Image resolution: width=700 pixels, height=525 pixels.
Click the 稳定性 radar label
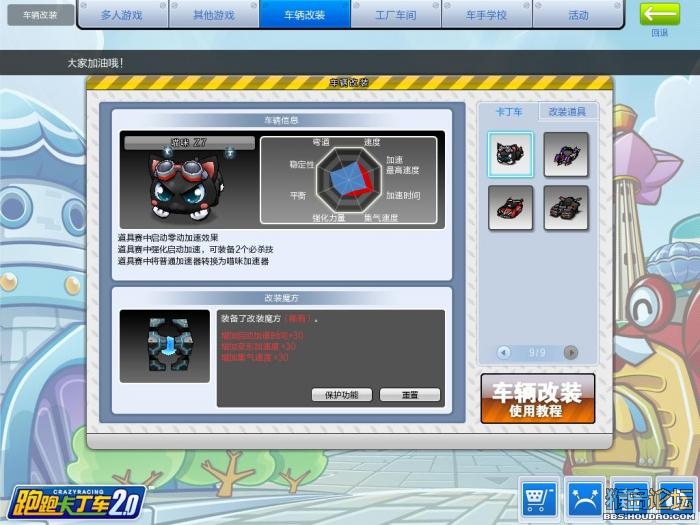pos(301,164)
